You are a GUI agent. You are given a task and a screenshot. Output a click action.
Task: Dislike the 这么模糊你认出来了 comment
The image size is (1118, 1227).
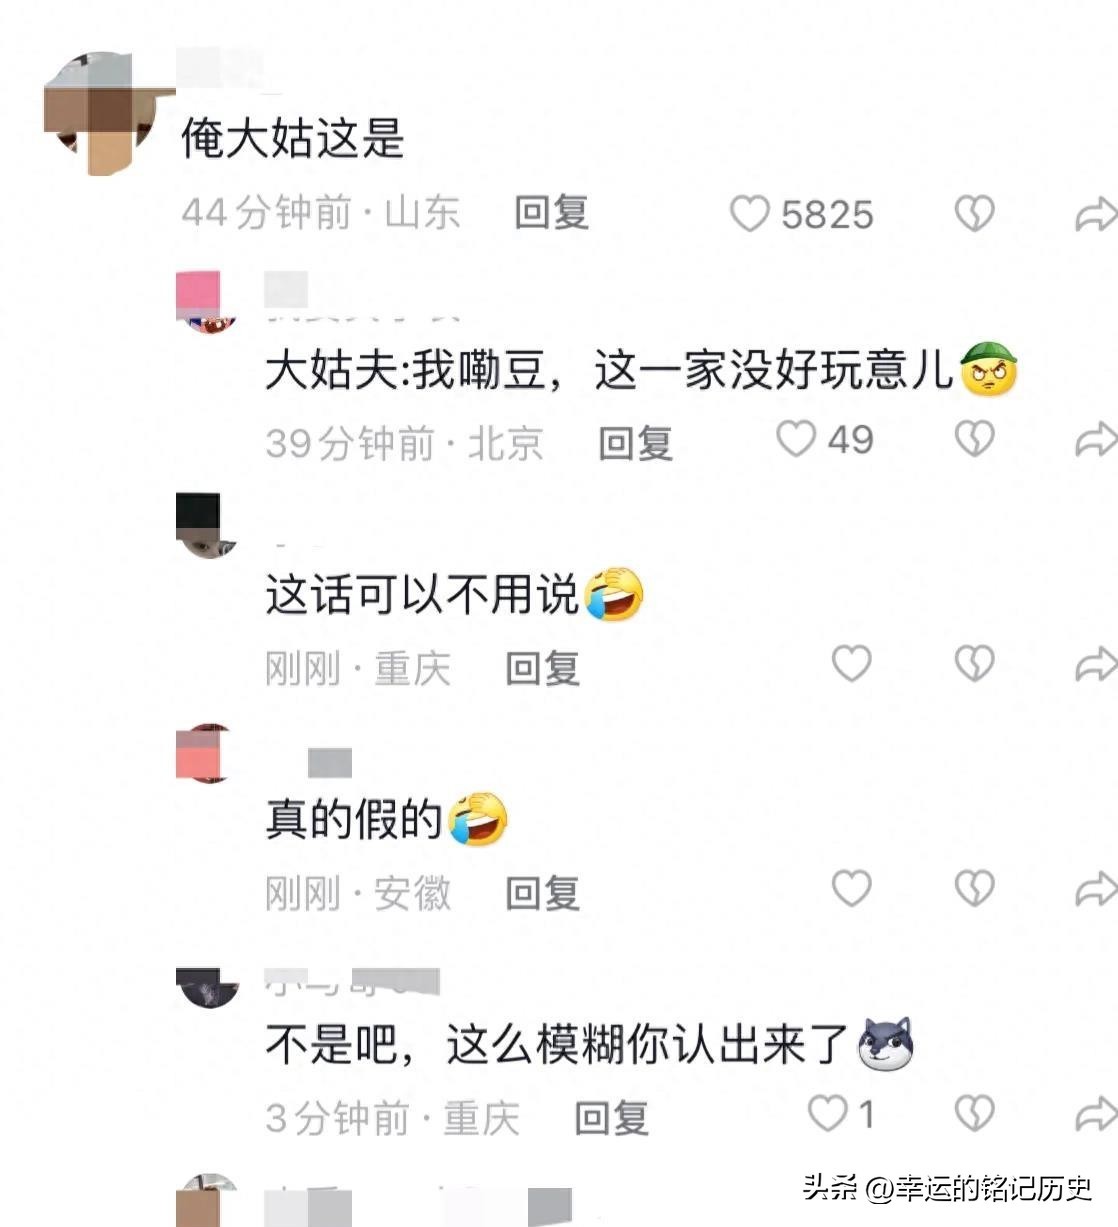point(975,1113)
